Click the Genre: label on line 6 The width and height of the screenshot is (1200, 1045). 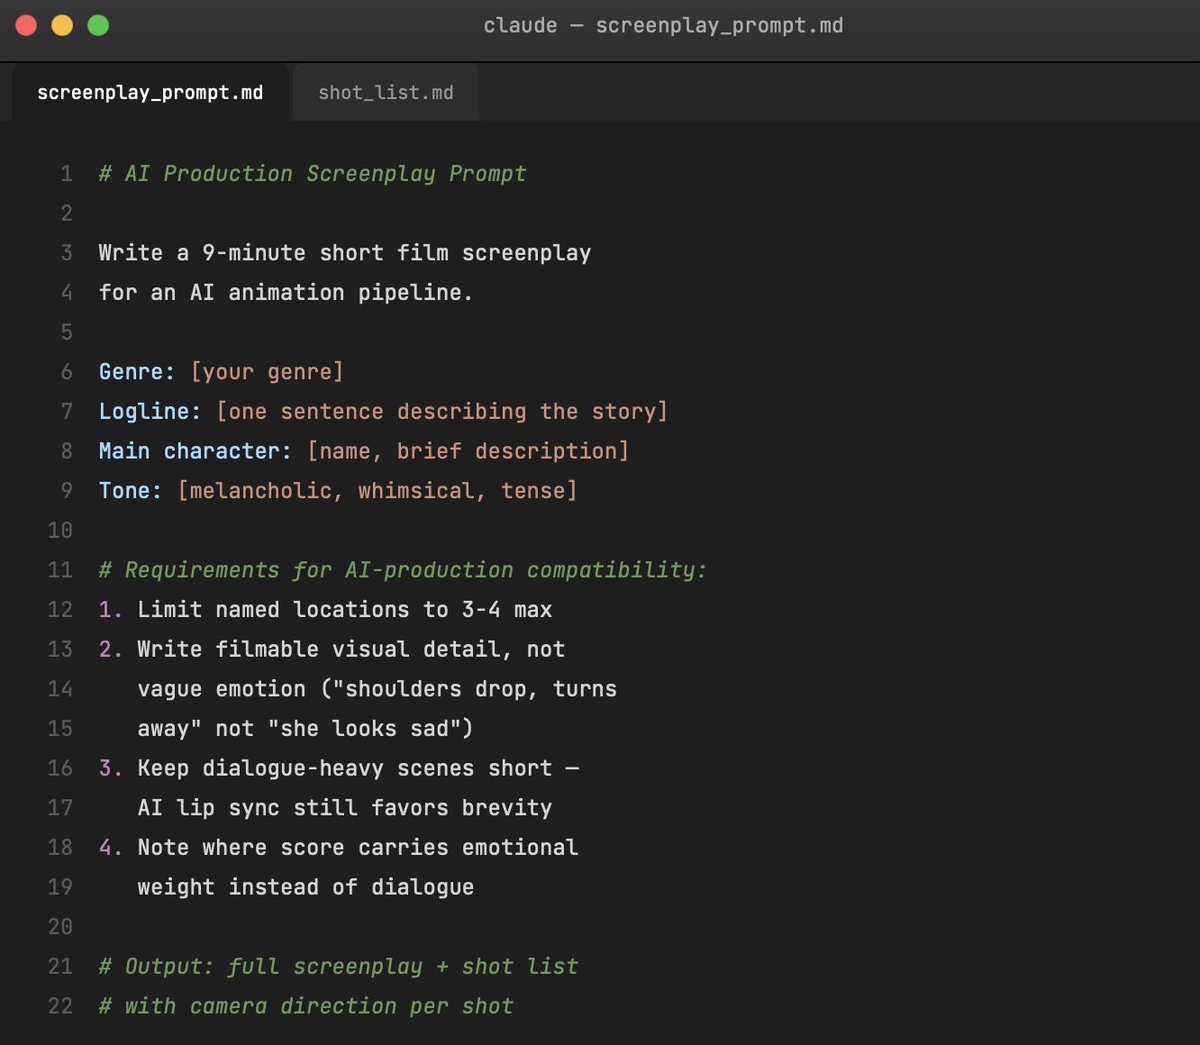137,372
